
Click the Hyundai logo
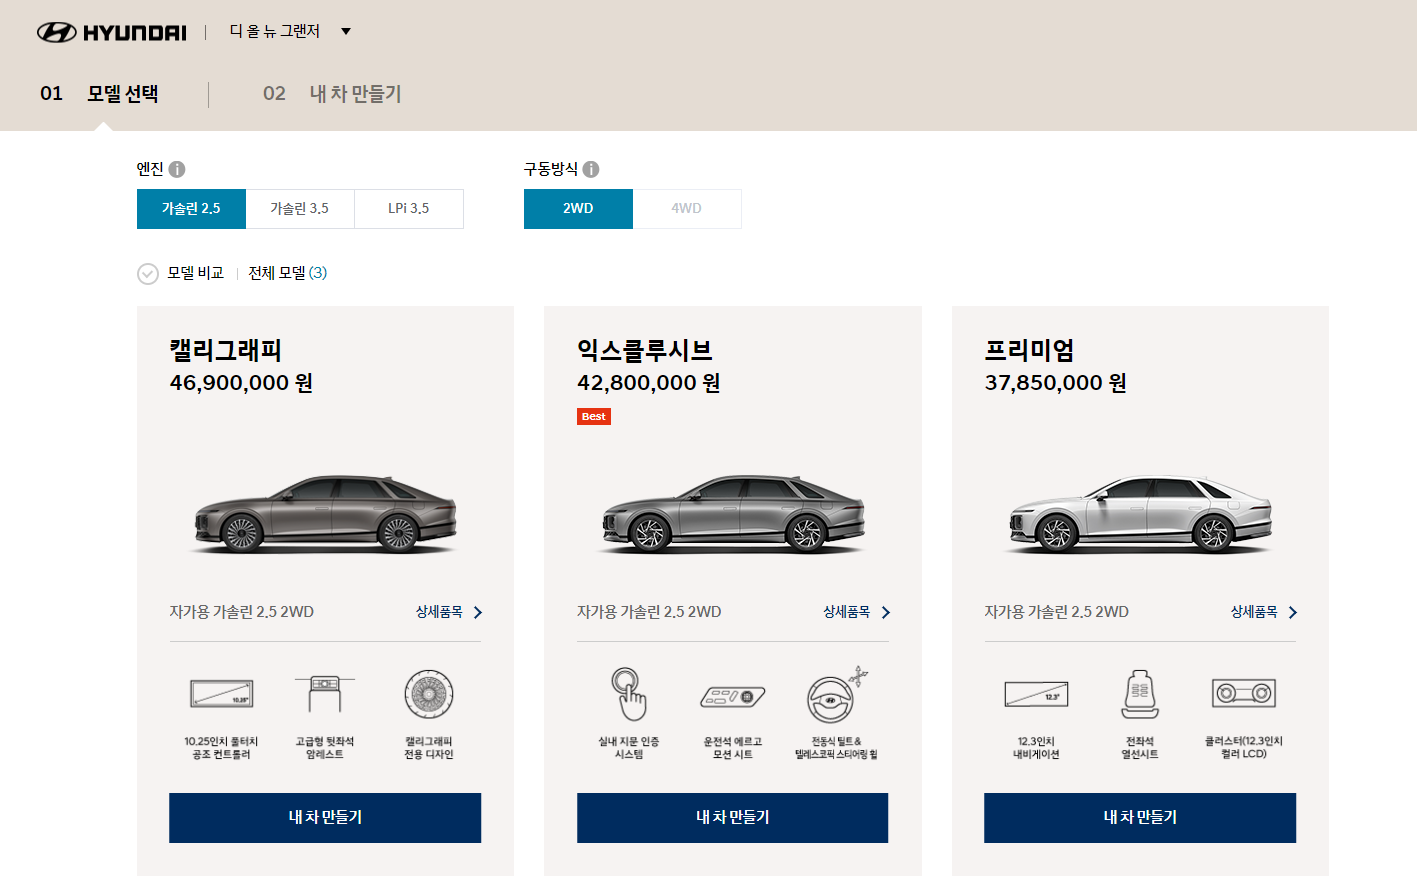click(112, 32)
